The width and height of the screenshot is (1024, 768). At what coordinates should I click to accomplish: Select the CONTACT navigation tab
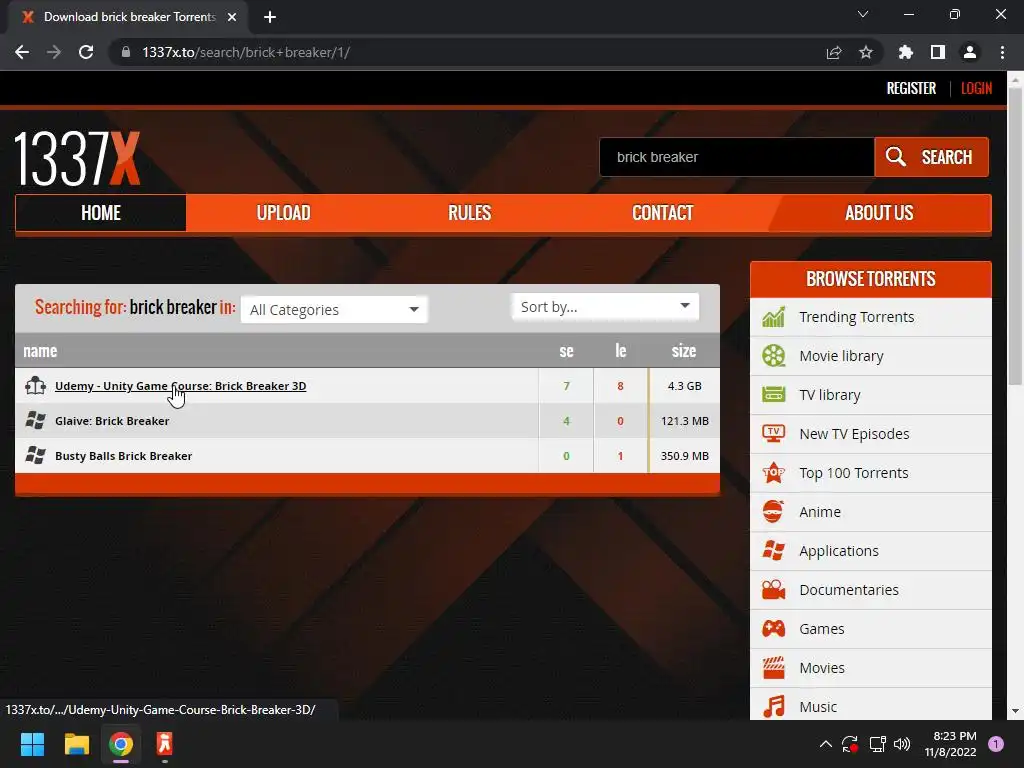pyautogui.click(x=662, y=213)
